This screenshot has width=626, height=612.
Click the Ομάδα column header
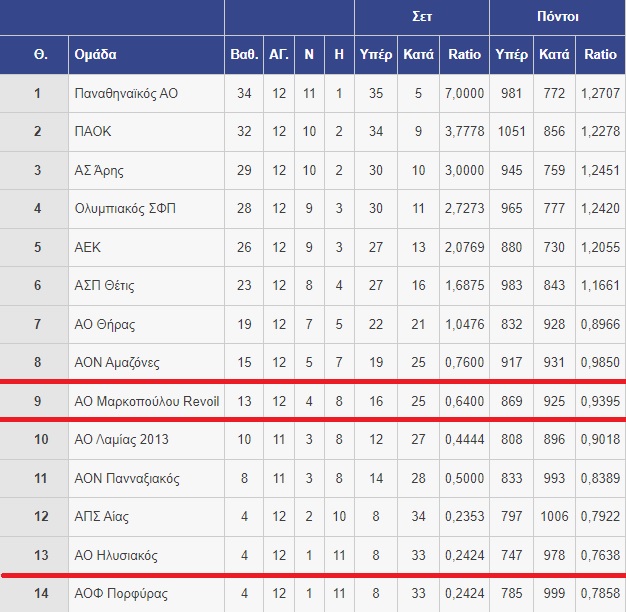tap(95, 54)
